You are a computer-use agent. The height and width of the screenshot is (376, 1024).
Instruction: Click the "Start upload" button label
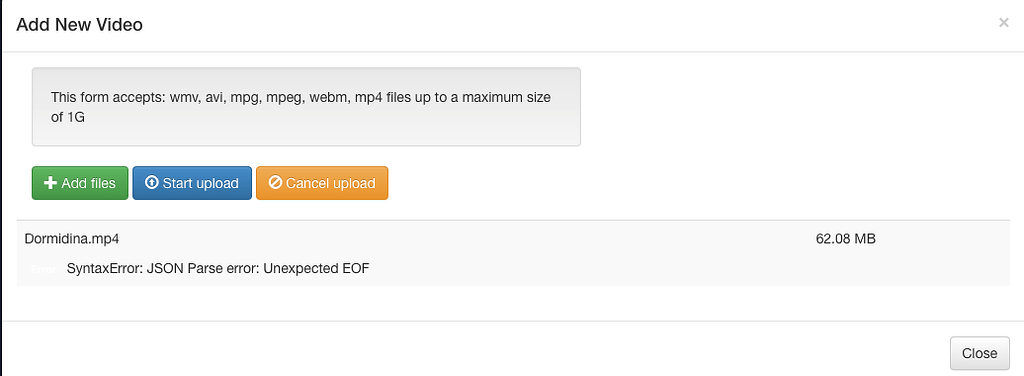click(x=200, y=183)
